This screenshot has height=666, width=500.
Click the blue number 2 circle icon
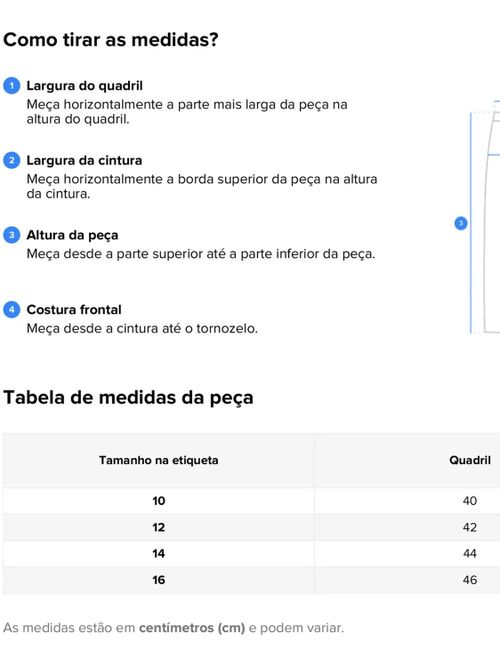[11, 161]
